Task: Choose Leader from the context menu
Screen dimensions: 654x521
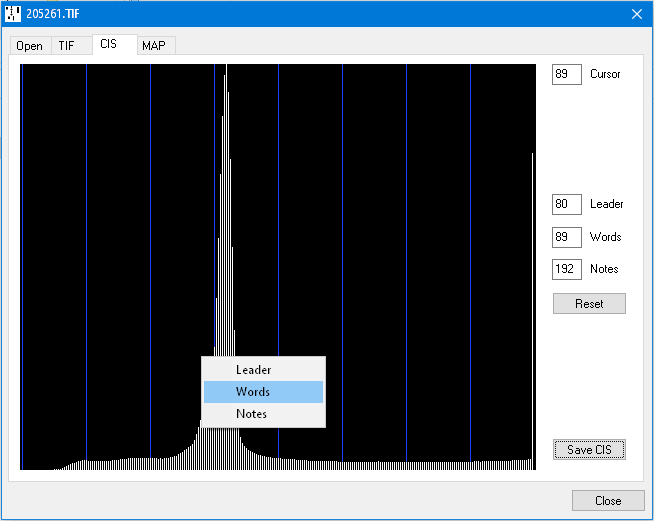Action: 253,370
